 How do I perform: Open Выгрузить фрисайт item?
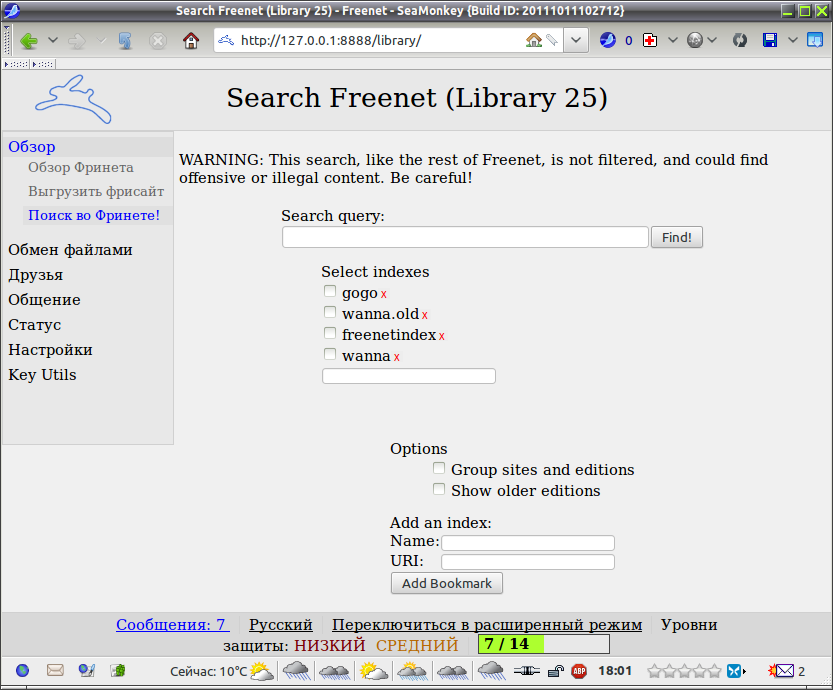(x=96, y=191)
